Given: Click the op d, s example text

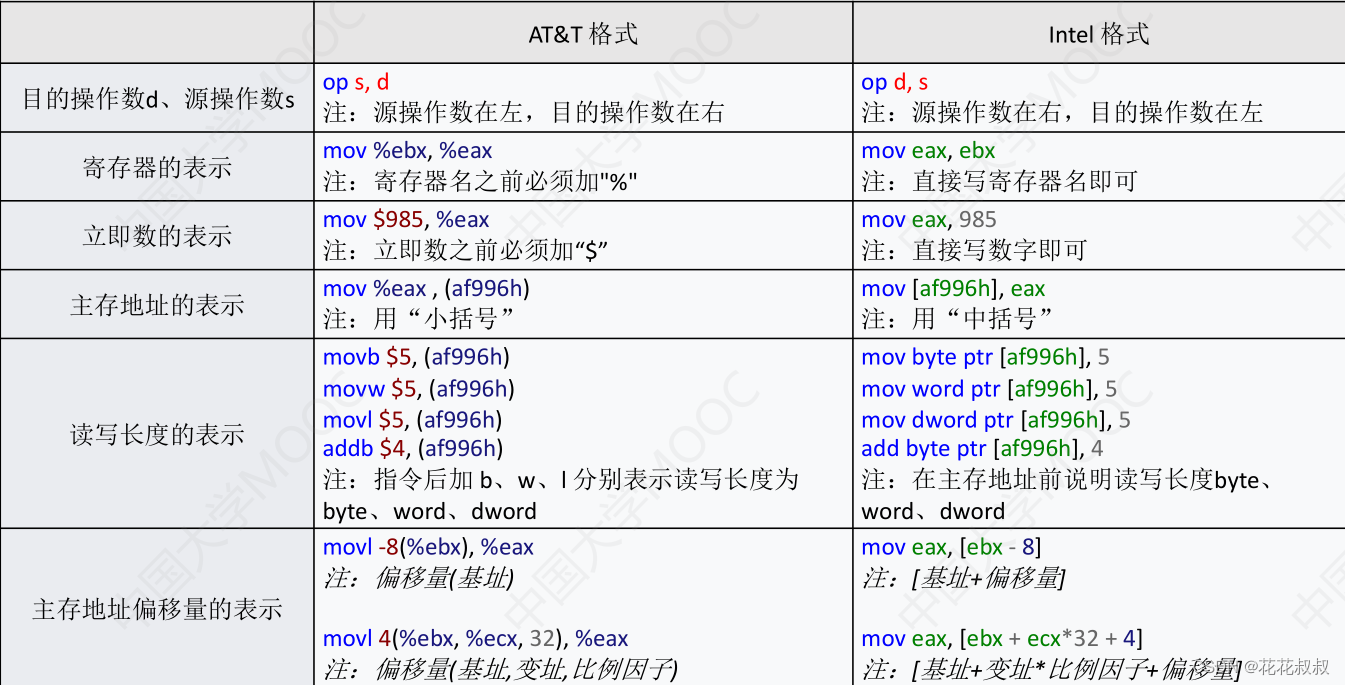Looking at the screenshot, I should pos(889,82).
